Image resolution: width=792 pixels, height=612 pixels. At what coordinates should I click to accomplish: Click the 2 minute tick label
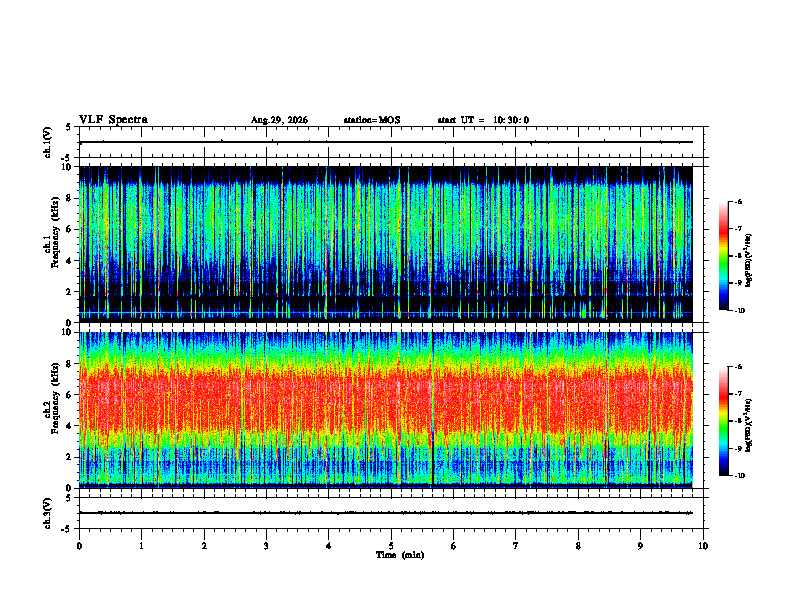click(204, 546)
